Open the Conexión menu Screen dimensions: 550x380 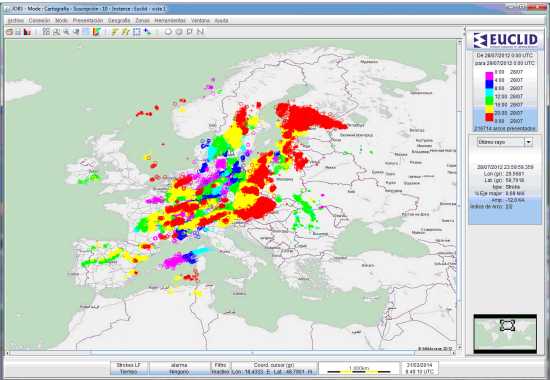[x=39, y=21]
